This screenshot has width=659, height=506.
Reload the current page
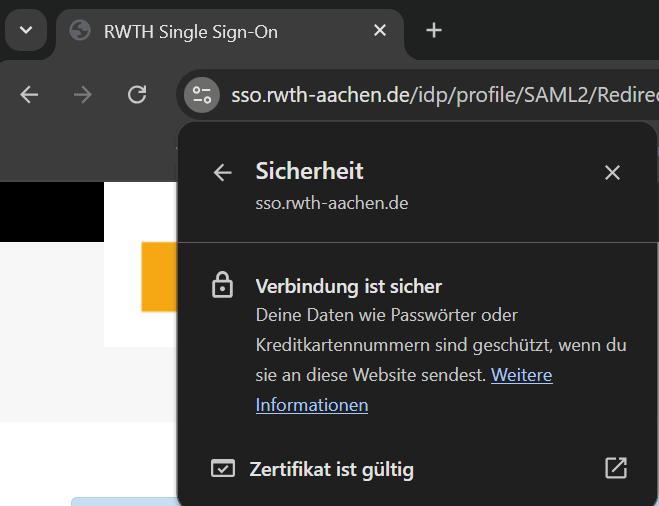coord(137,95)
